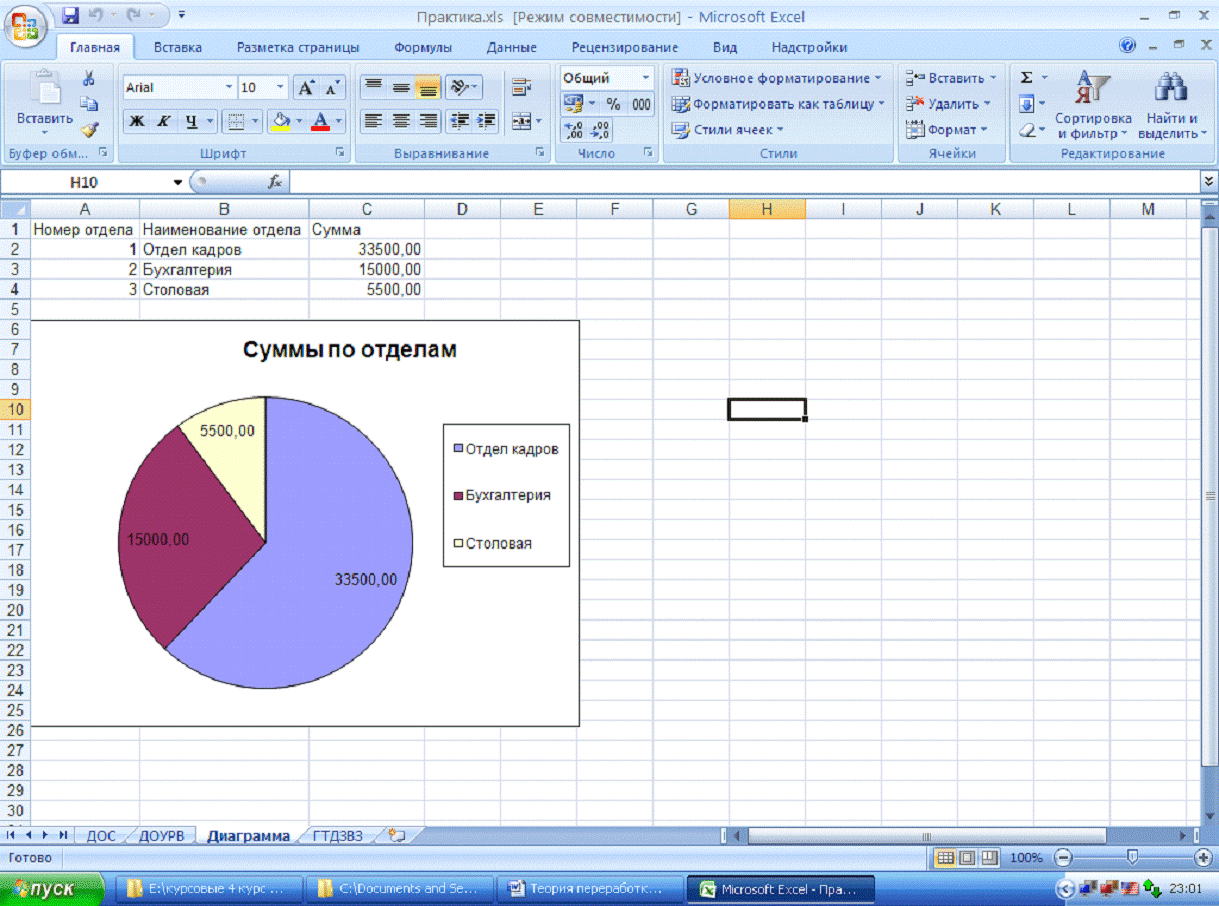This screenshot has height=906, width=1219.
Task: Click the AutoSum sigma icon
Action: click(1027, 78)
